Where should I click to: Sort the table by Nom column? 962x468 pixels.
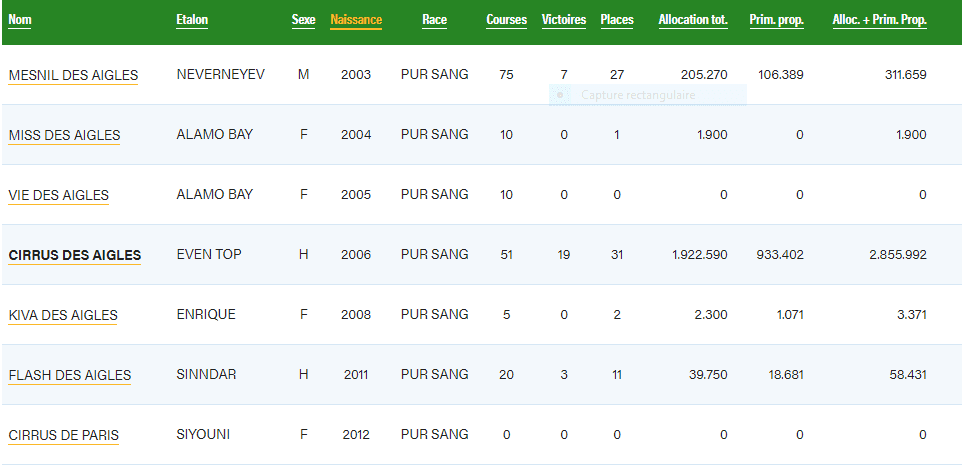click(20, 20)
